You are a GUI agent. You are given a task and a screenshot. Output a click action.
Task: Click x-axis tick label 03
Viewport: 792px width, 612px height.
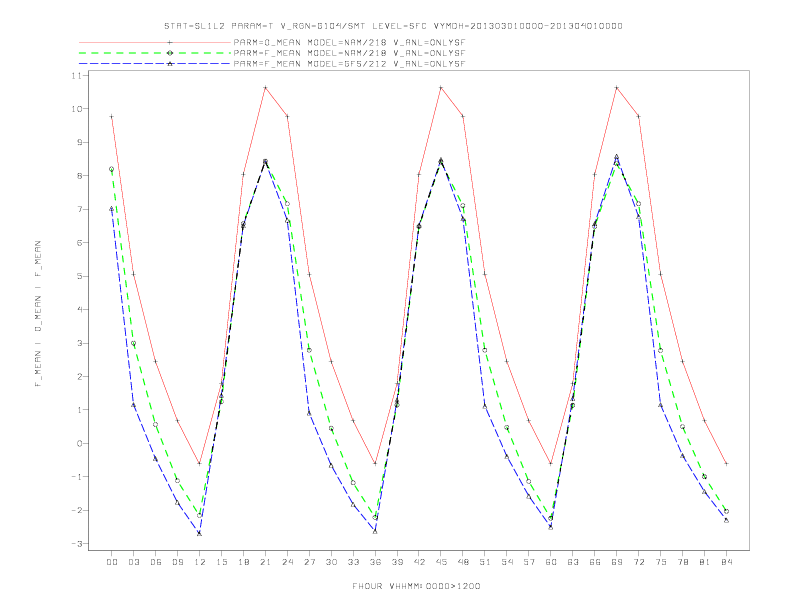tap(133, 562)
